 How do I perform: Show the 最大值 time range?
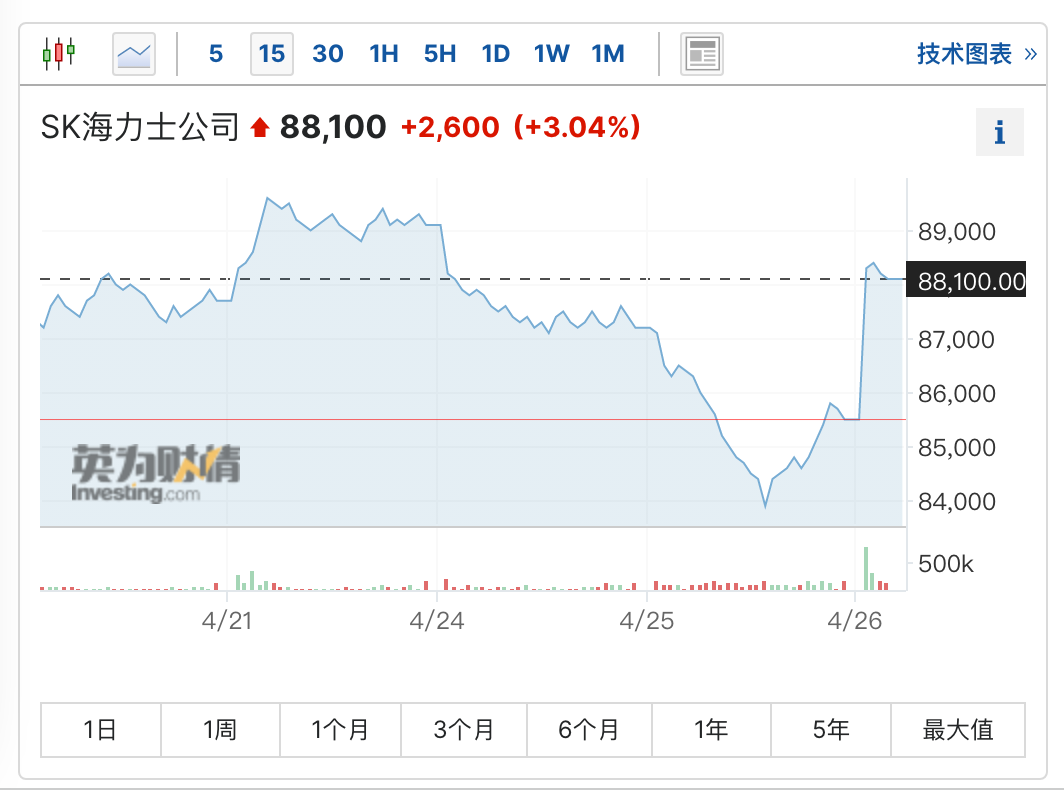tap(957, 729)
